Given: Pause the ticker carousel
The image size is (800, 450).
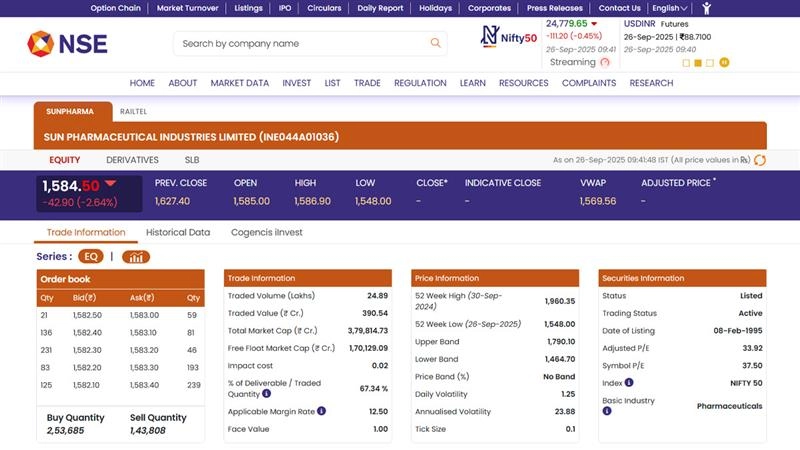Looking at the screenshot, I should [724, 62].
